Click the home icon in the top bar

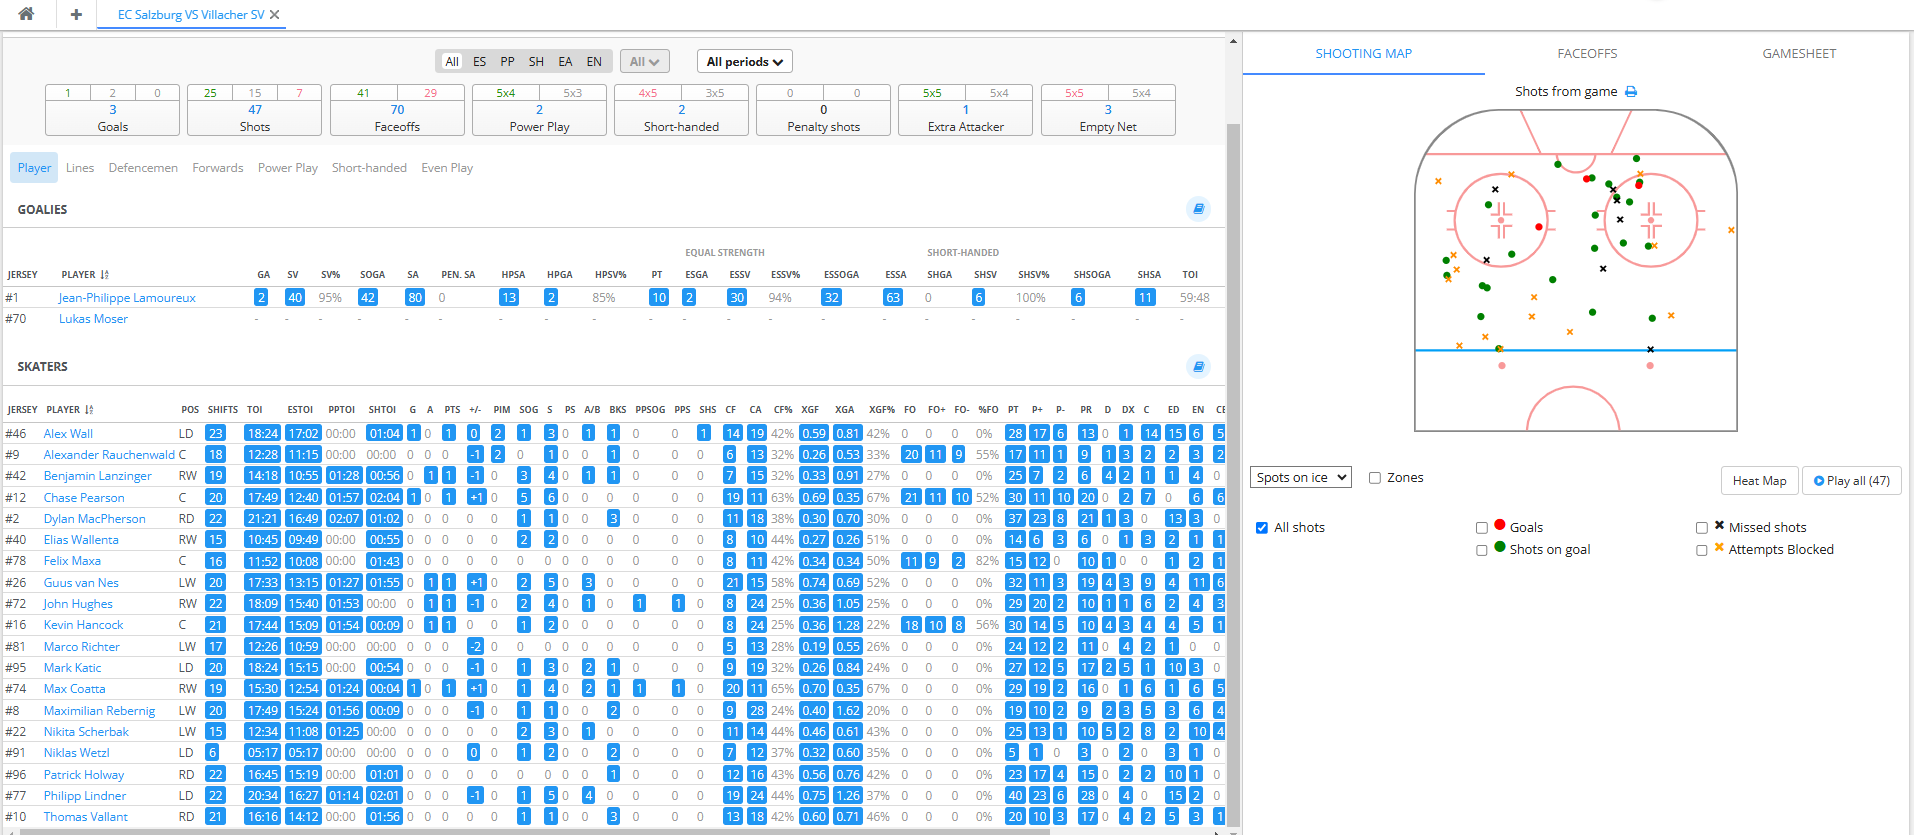click(x=26, y=14)
